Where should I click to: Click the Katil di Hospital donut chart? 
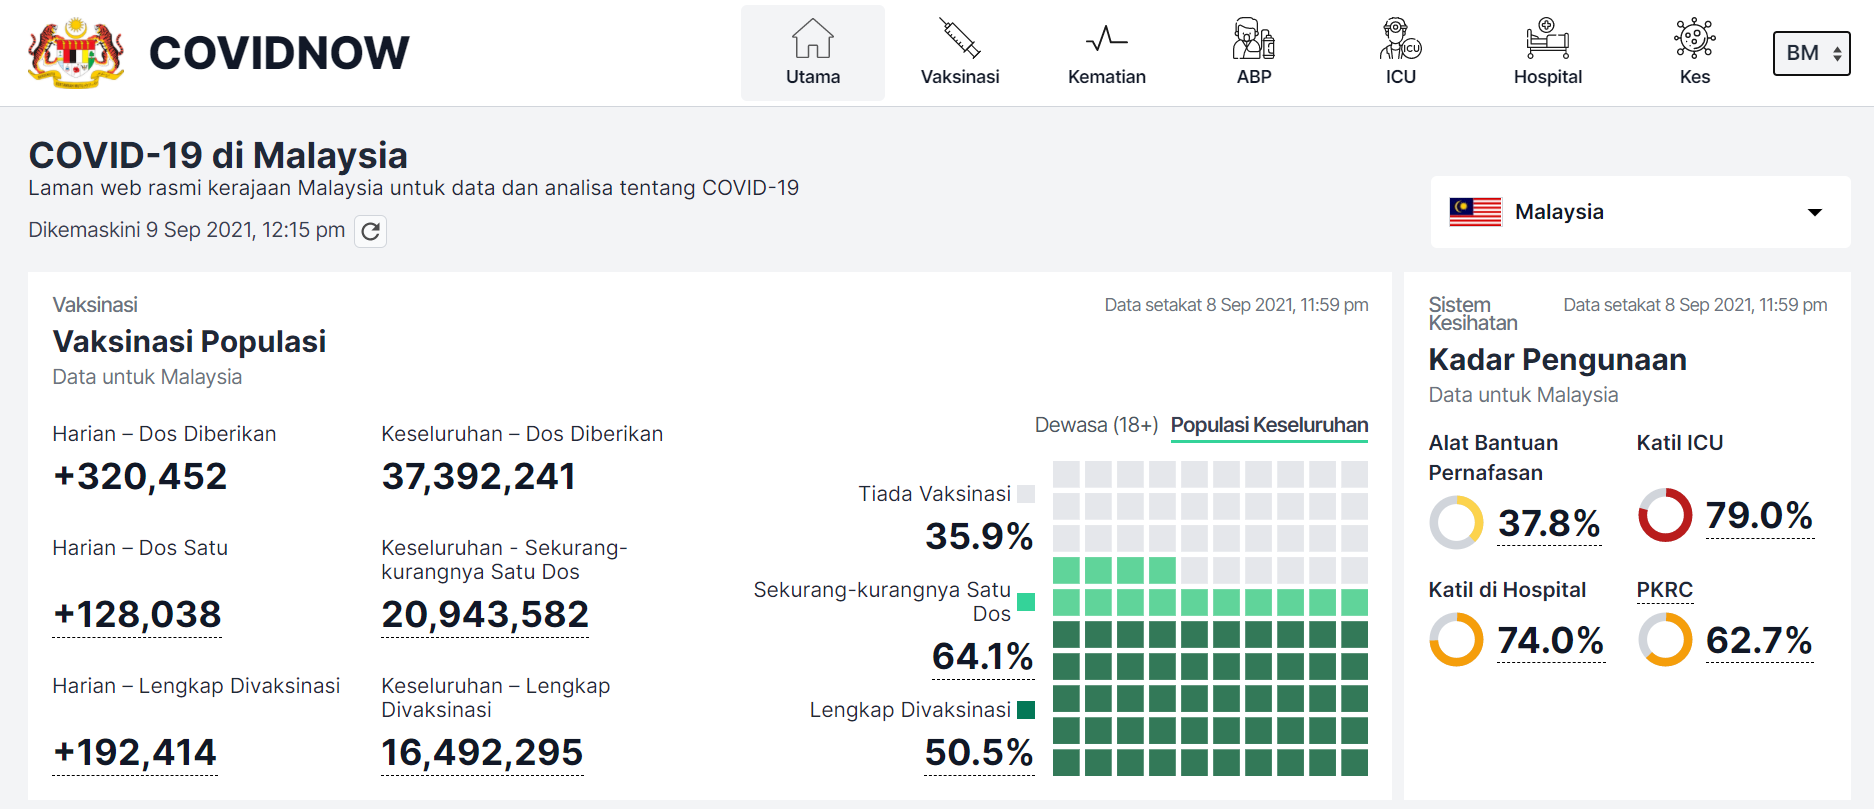pos(1456,639)
